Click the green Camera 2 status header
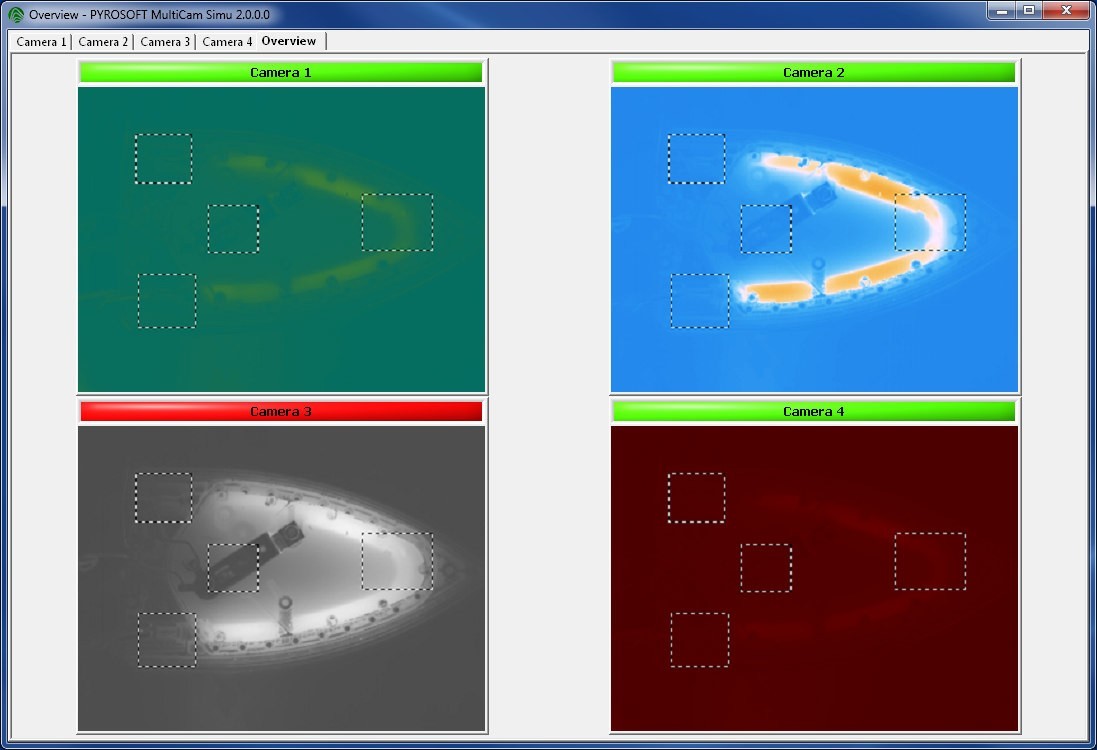The height and width of the screenshot is (750, 1097). 814,73
